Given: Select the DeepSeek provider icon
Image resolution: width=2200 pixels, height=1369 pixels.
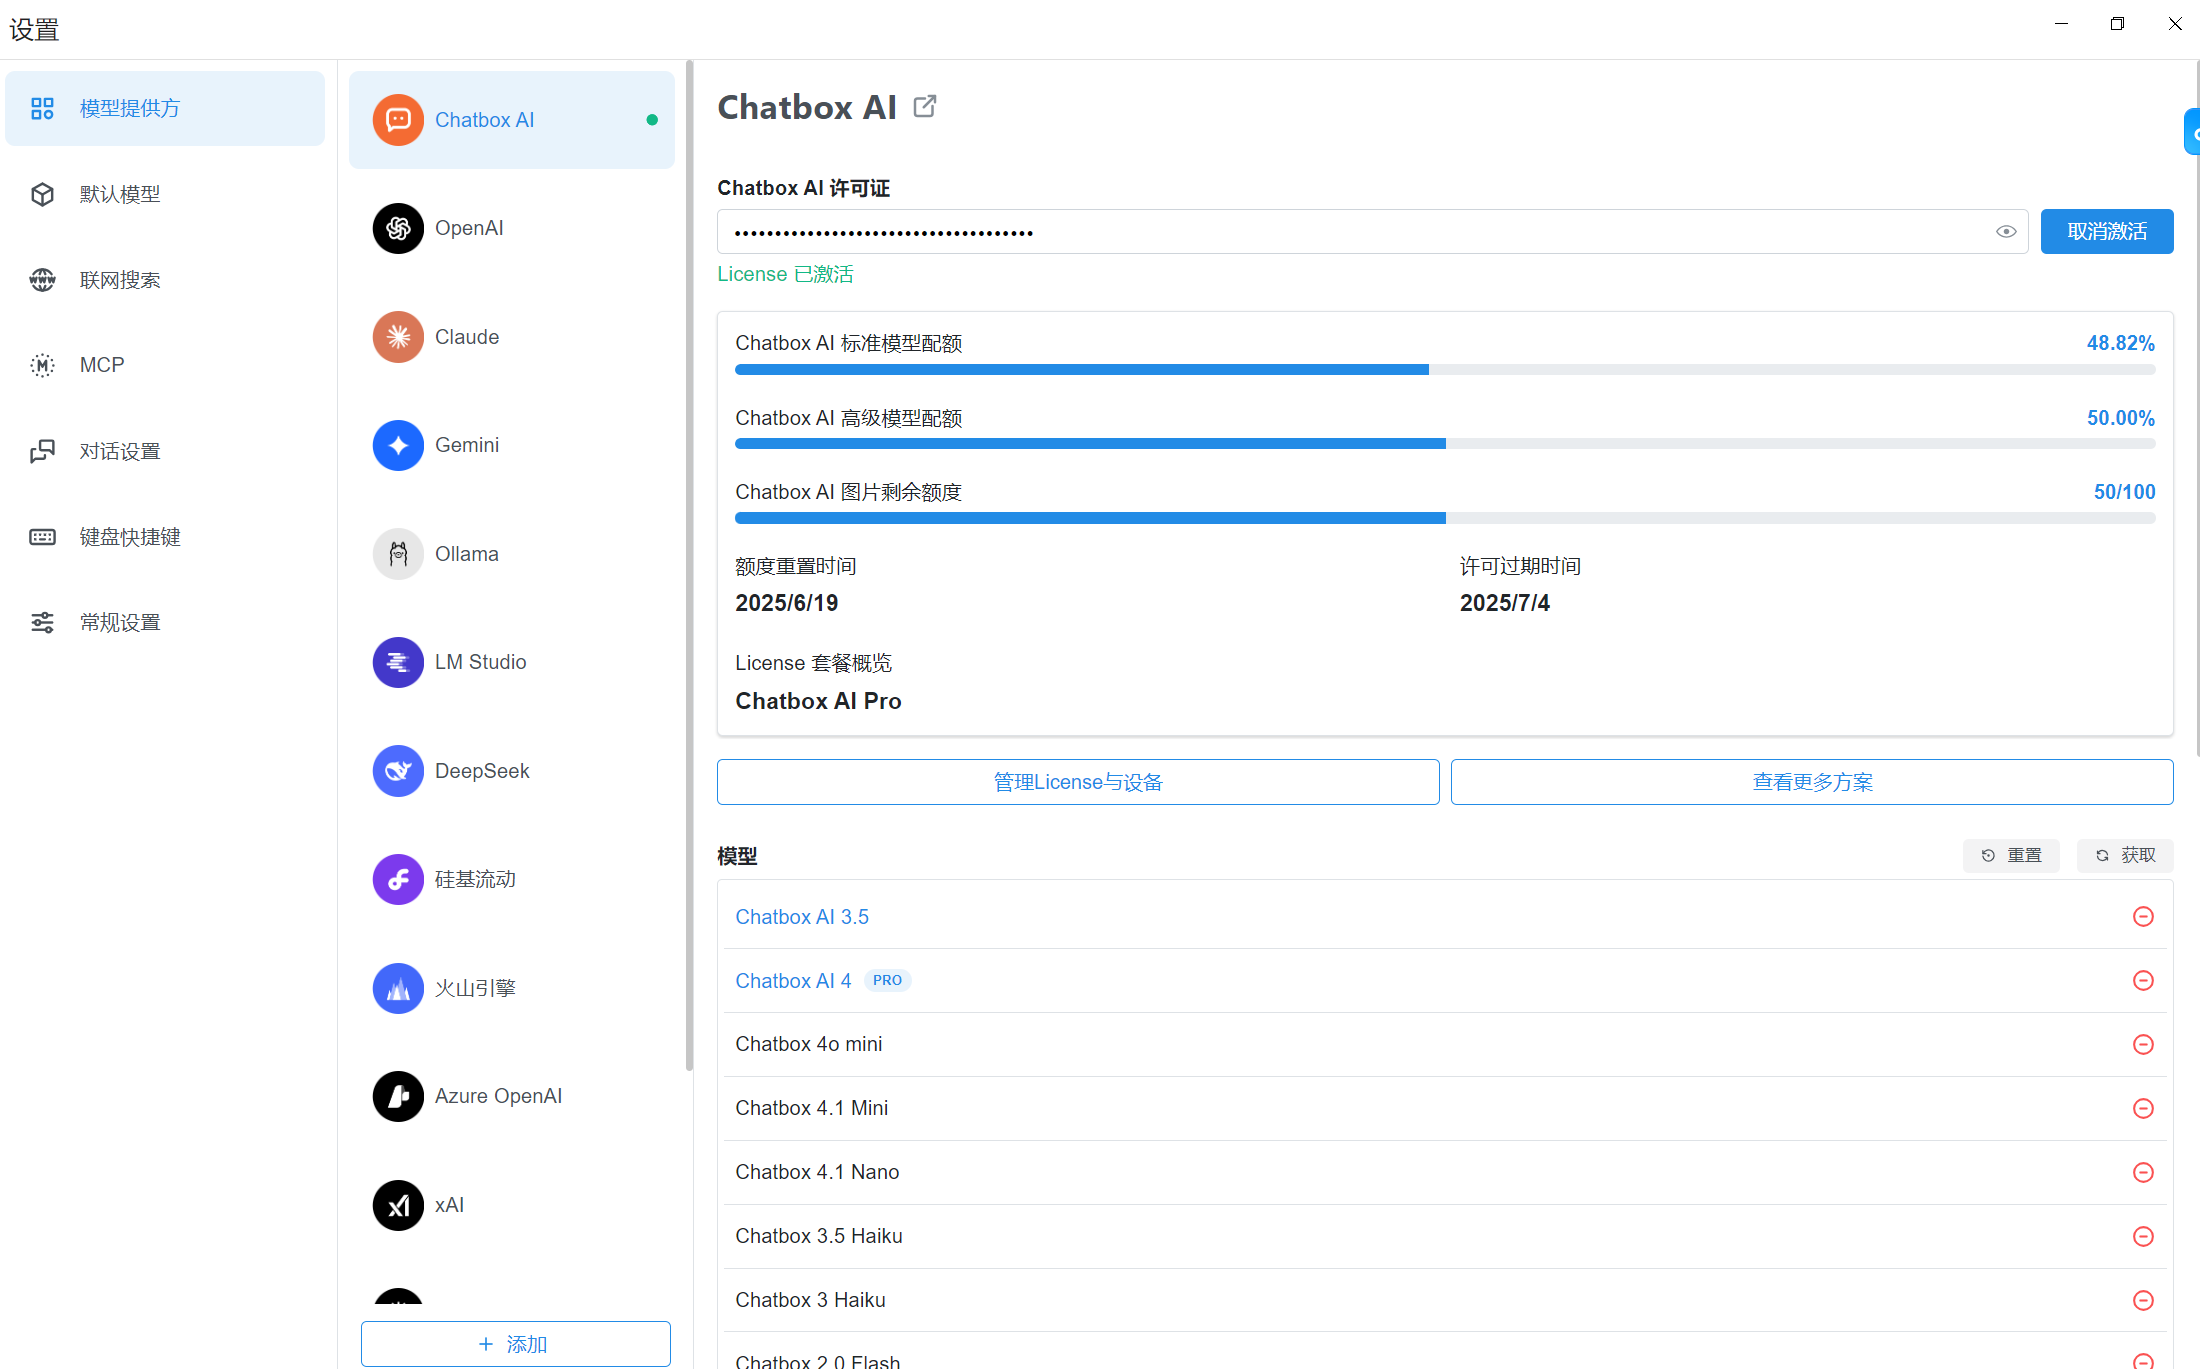Looking at the screenshot, I should [398, 771].
